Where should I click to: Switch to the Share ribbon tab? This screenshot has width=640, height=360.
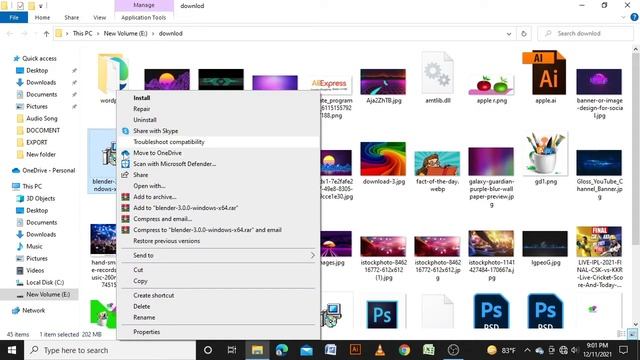tap(71, 18)
